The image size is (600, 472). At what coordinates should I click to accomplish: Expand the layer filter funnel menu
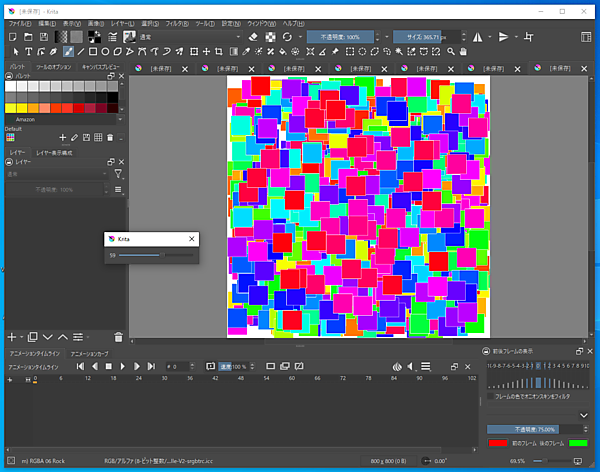(118, 174)
